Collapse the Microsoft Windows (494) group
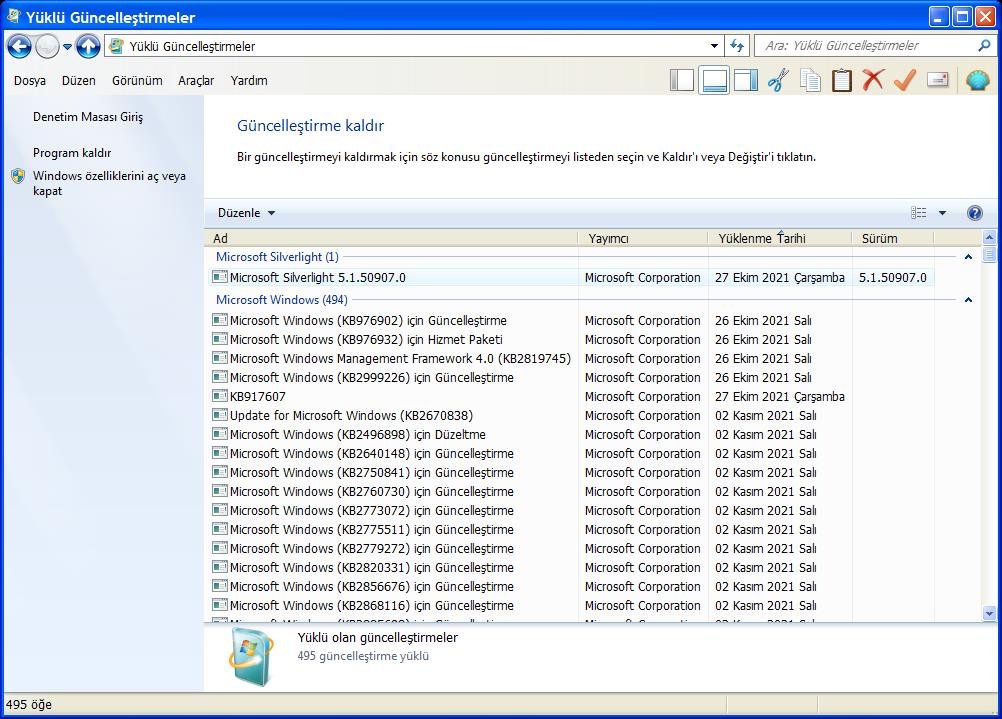Image resolution: width=1002 pixels, height=719 pixels. (968, 300)
